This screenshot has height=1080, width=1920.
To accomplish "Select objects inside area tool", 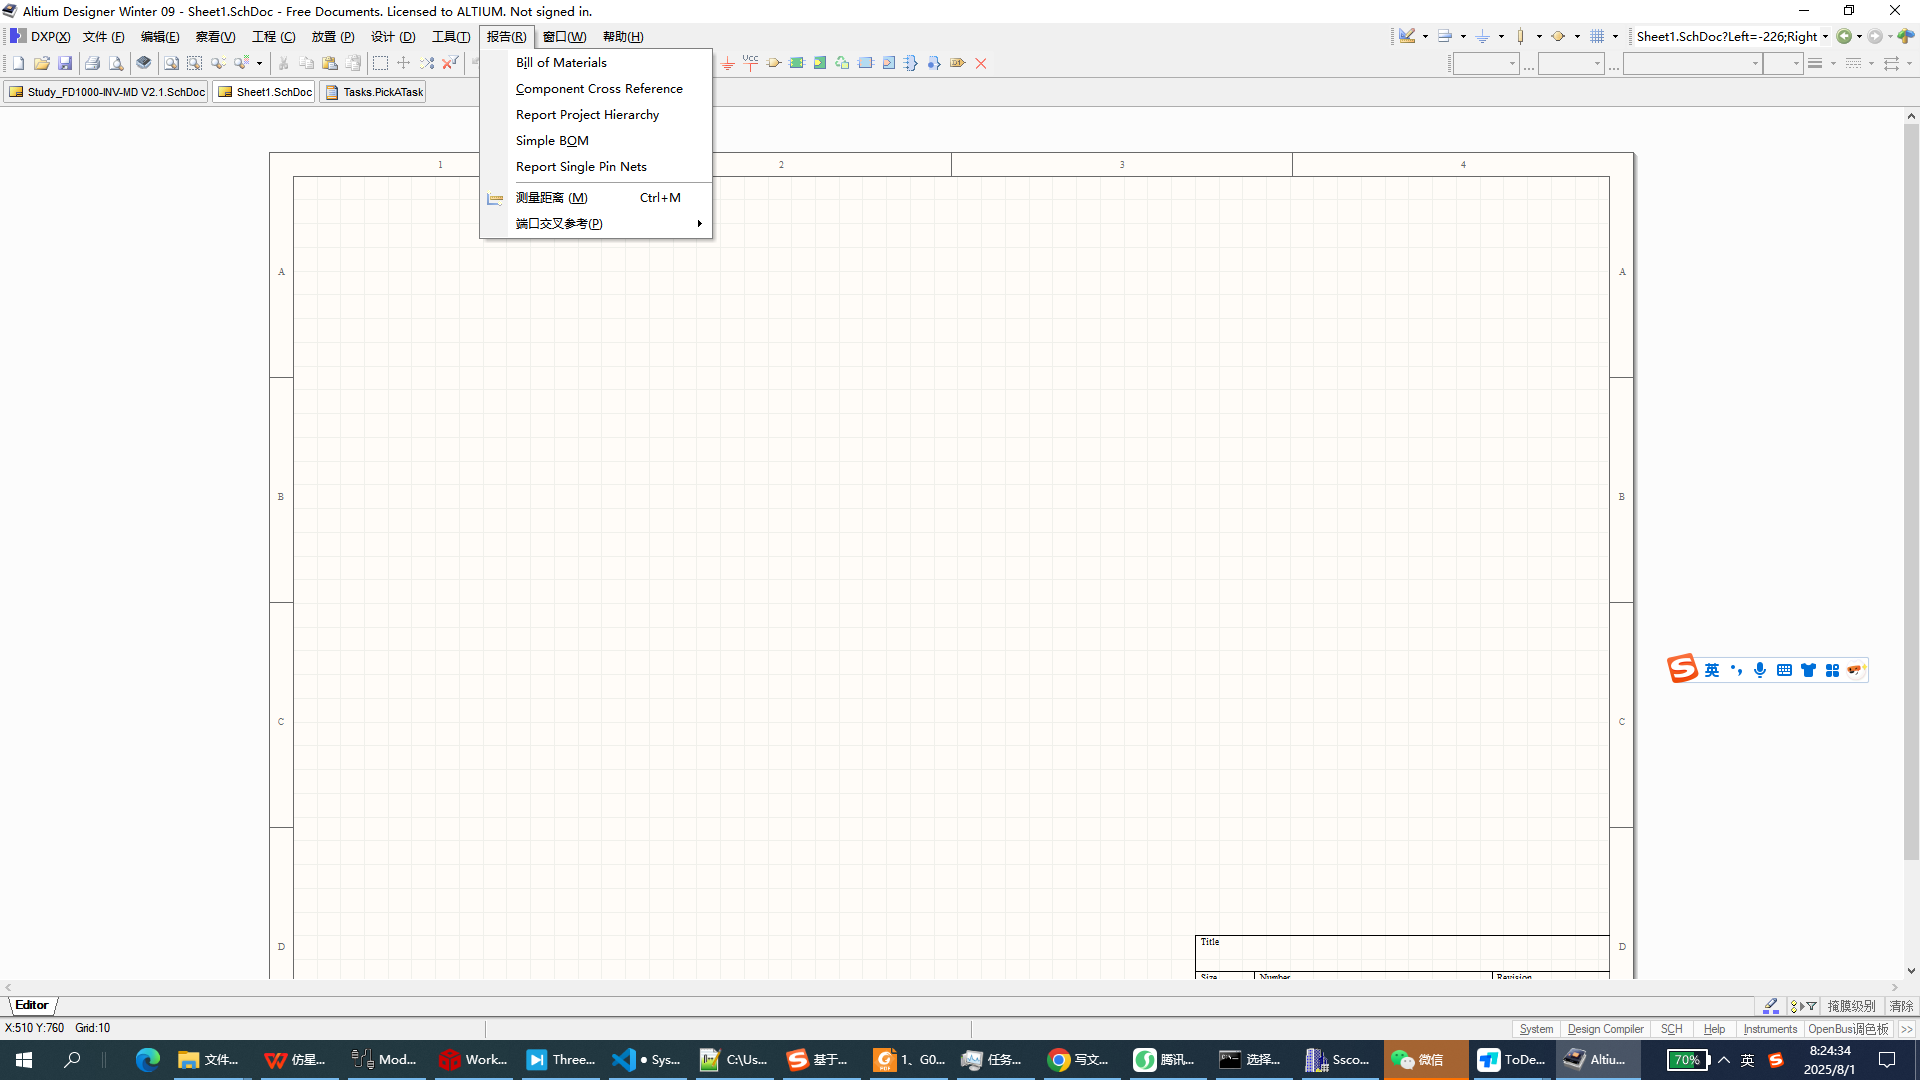I will 380,63.
